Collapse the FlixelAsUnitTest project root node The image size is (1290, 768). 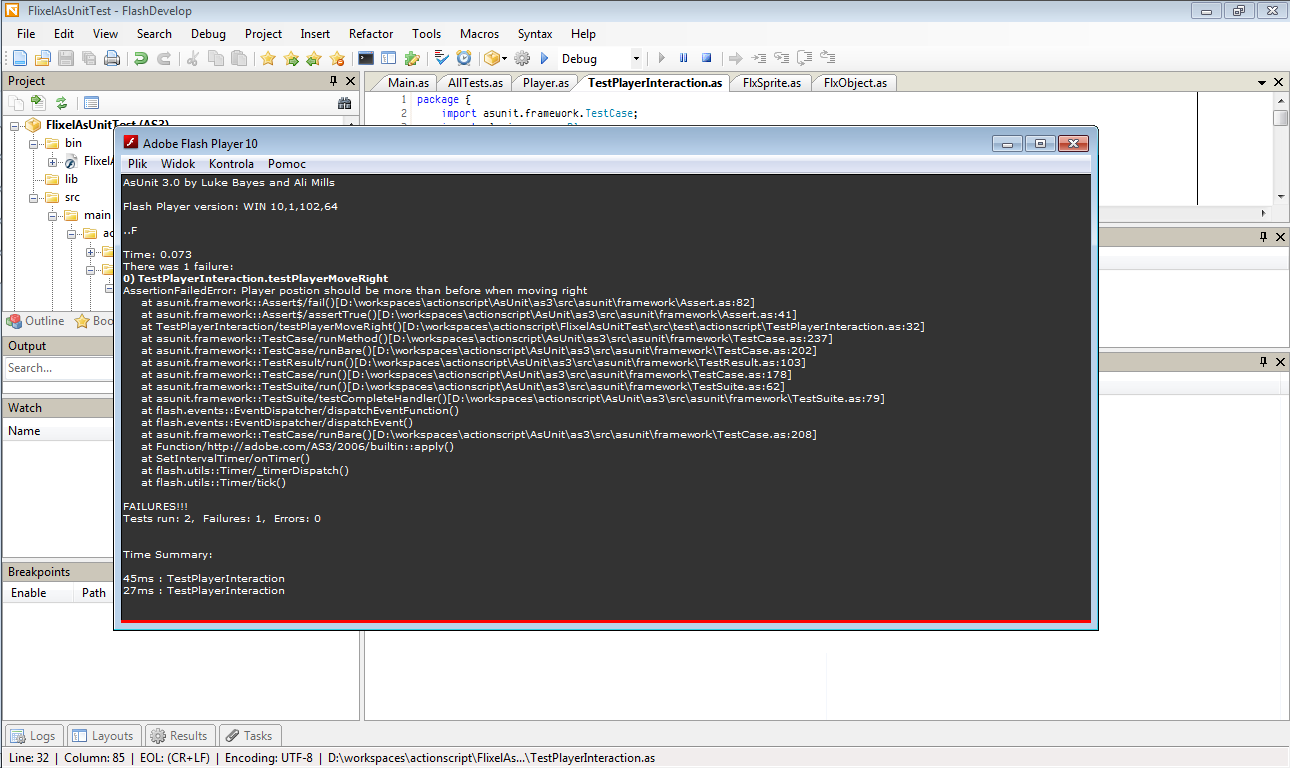point(16,126)
